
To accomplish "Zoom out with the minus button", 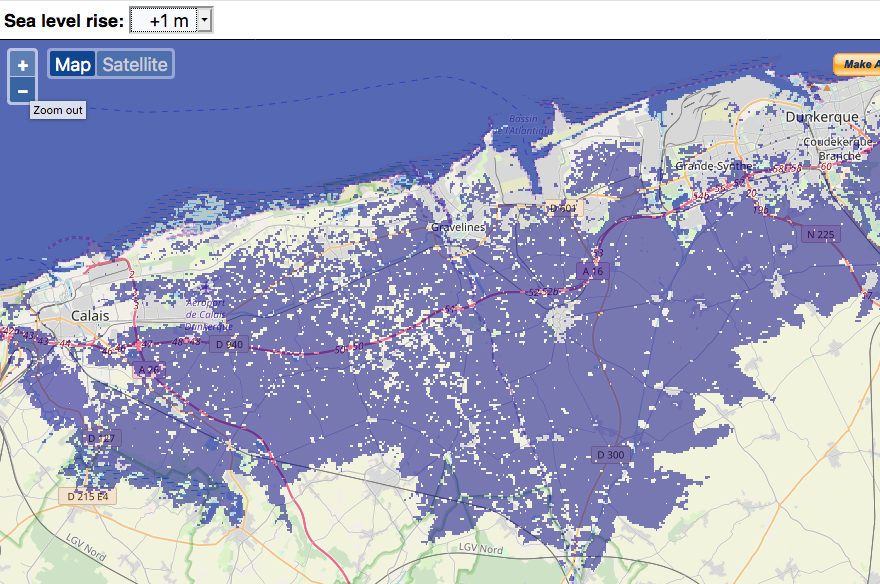I will [22, 91].
